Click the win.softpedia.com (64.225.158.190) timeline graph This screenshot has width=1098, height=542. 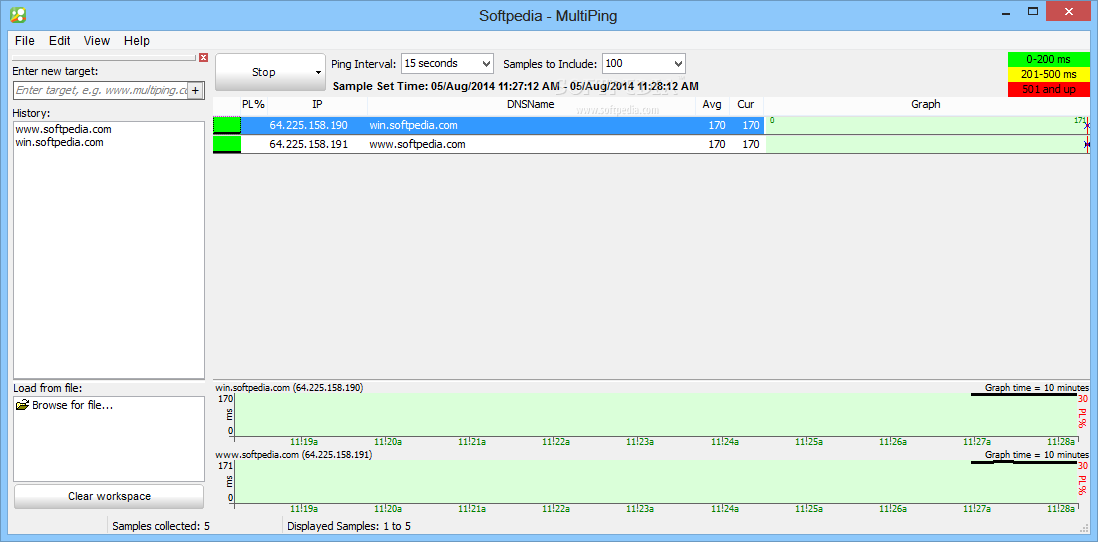[657, 415]
